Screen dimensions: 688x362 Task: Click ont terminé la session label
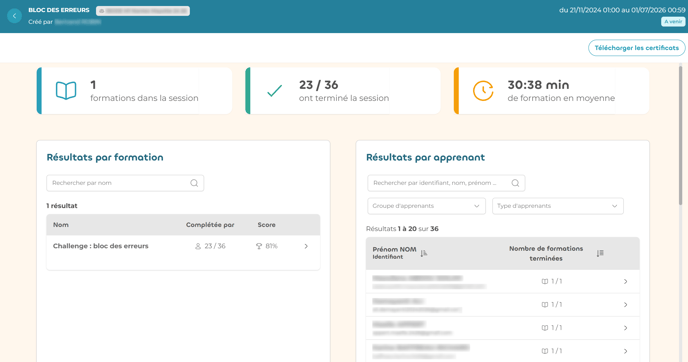click(344, 98)
